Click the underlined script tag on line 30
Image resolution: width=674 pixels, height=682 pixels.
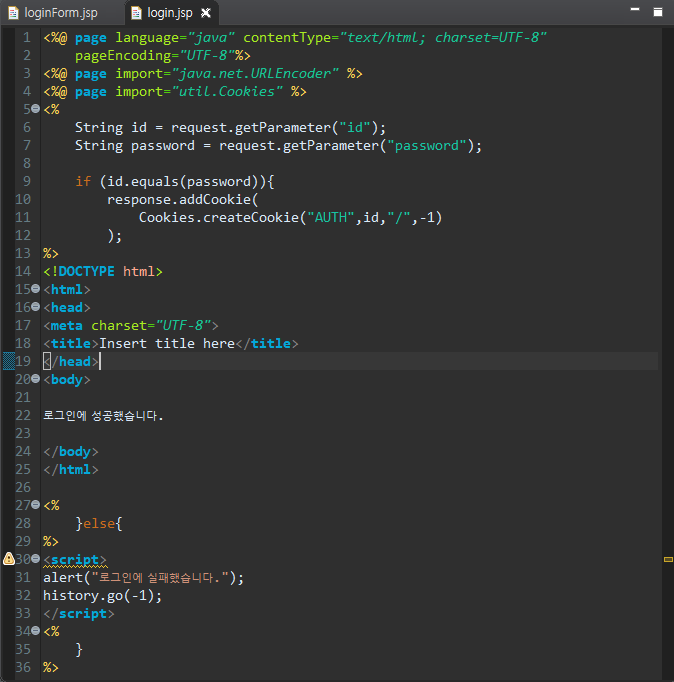75,560
